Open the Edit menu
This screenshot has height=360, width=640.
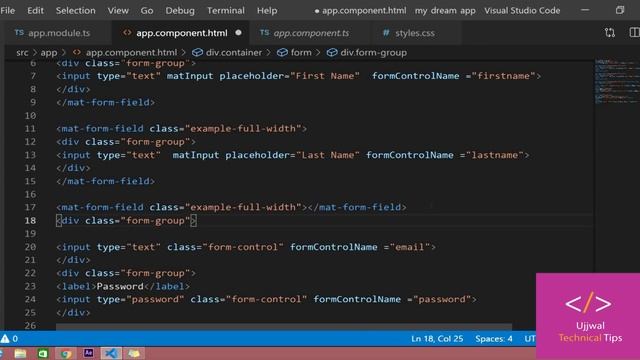pyautogui.click(x=35, y=11)
